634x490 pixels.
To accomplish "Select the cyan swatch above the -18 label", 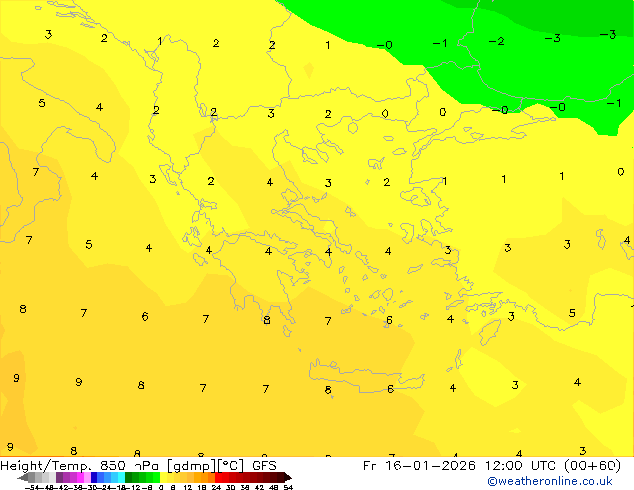I will point(121,478).
